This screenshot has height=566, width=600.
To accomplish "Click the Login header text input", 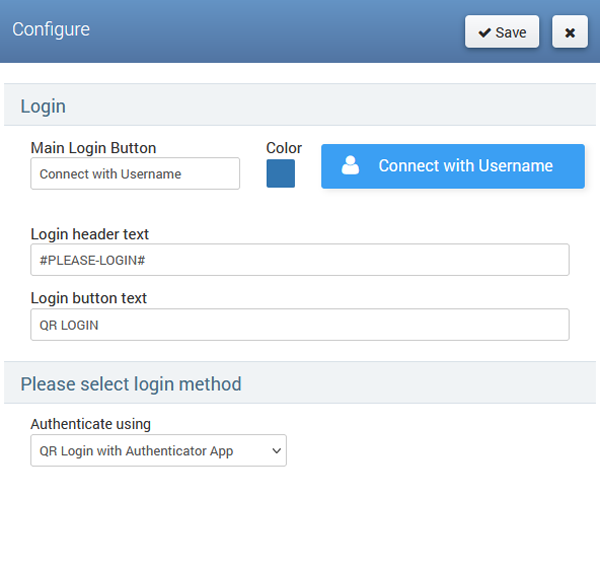I will (x=300, y=260).
